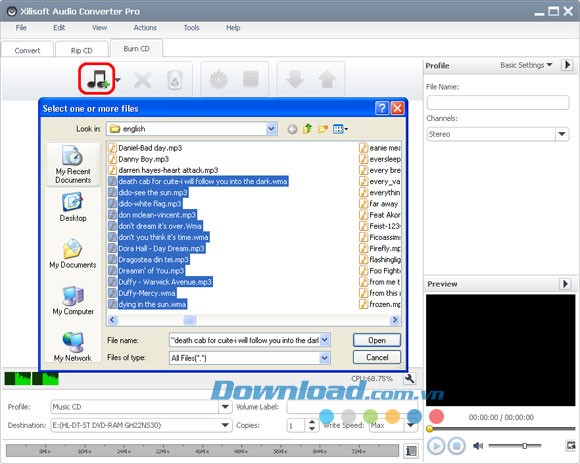Select Daniel-Bad day.mp3 file

tap(145, 148)
